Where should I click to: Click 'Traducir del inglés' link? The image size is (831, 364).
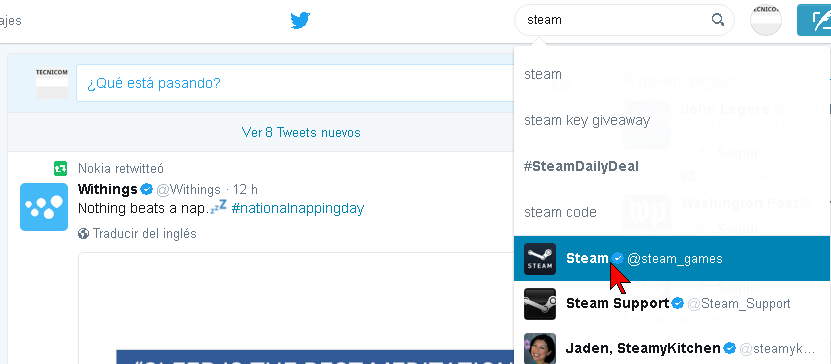tap(145, 233)
